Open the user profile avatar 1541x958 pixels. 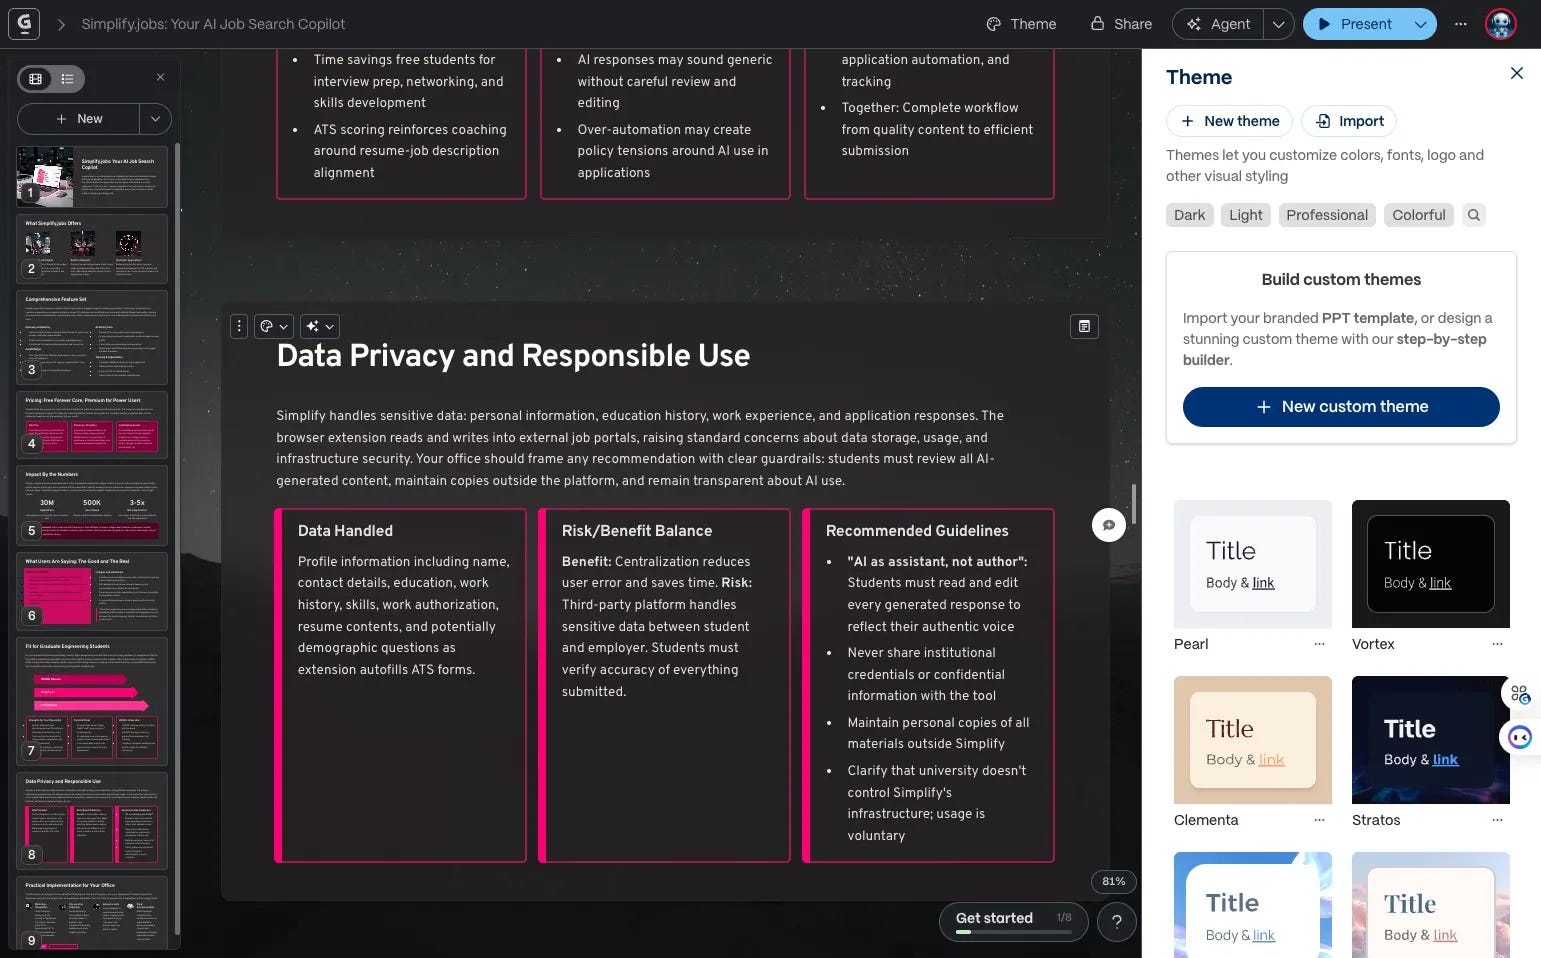[x=1500, y=24]
